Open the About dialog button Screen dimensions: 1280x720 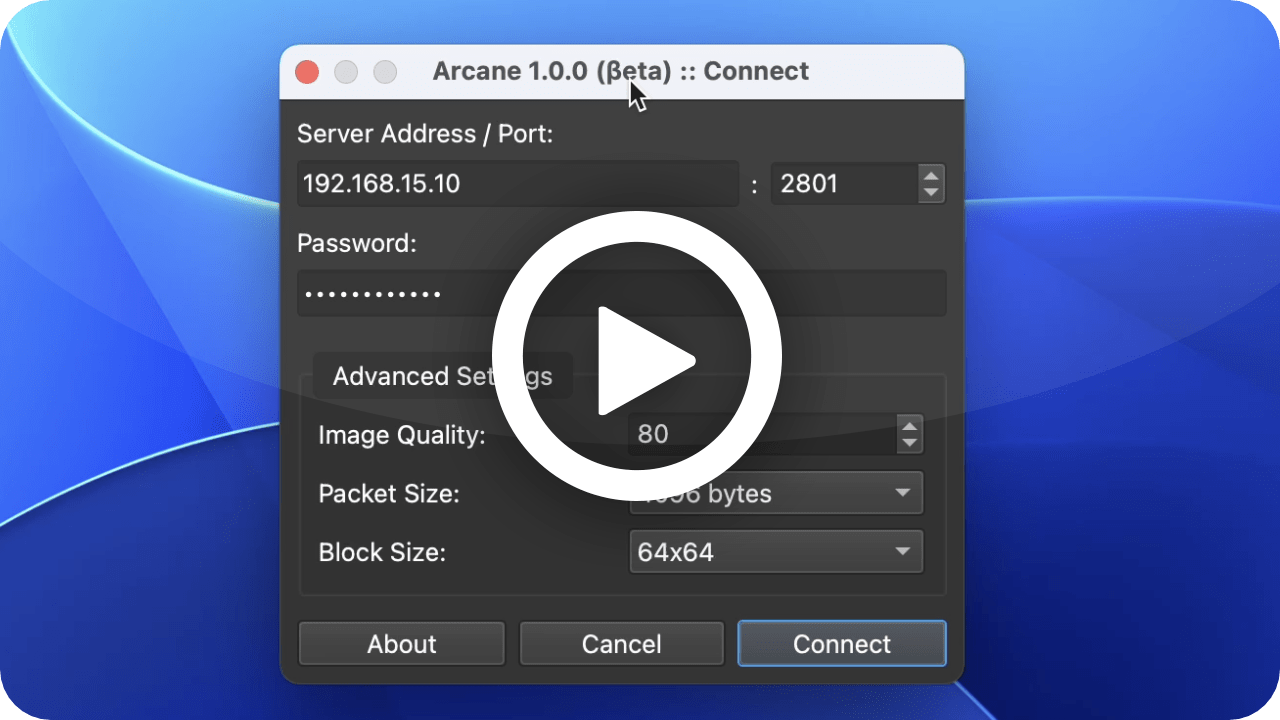tap(402, 644)
